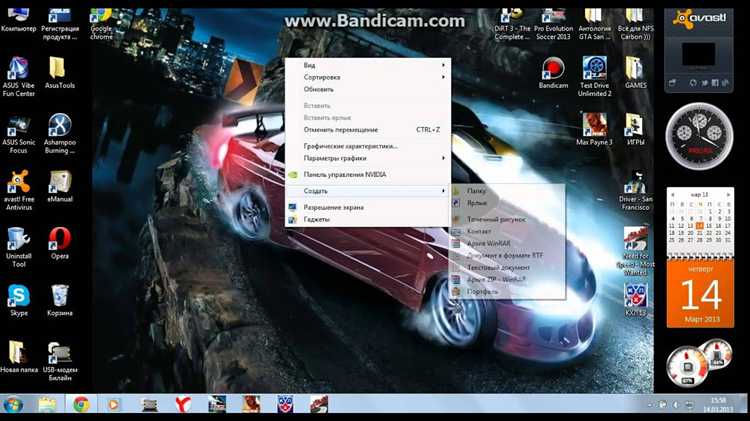Open the AsusTools folder
The width and height of the screenshot is (750, 421).
tap(60, 73)
